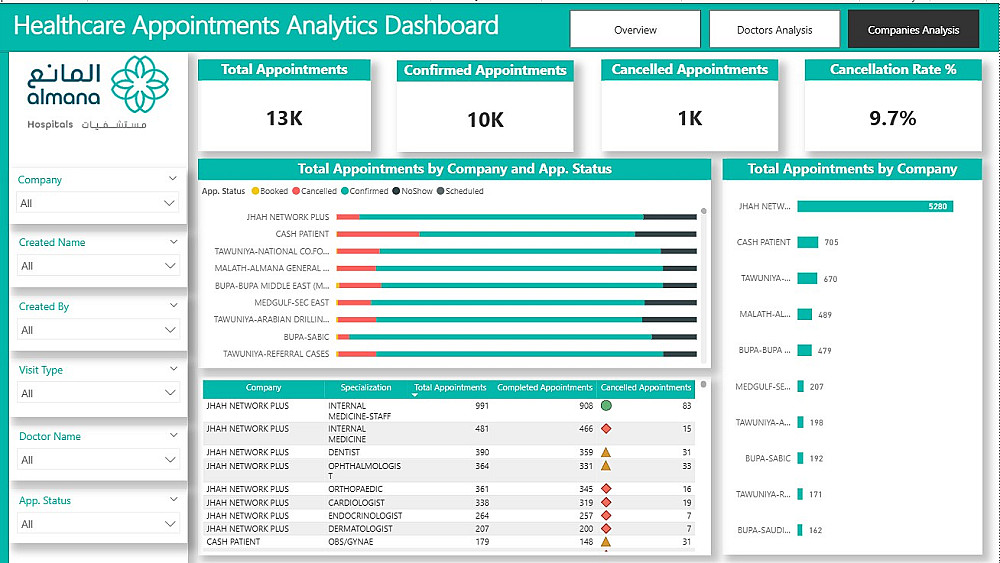This screenshot has height=563, width=1000.
Task: Click the 5280 JHAH NETW... bar
Action: point(875,206)
